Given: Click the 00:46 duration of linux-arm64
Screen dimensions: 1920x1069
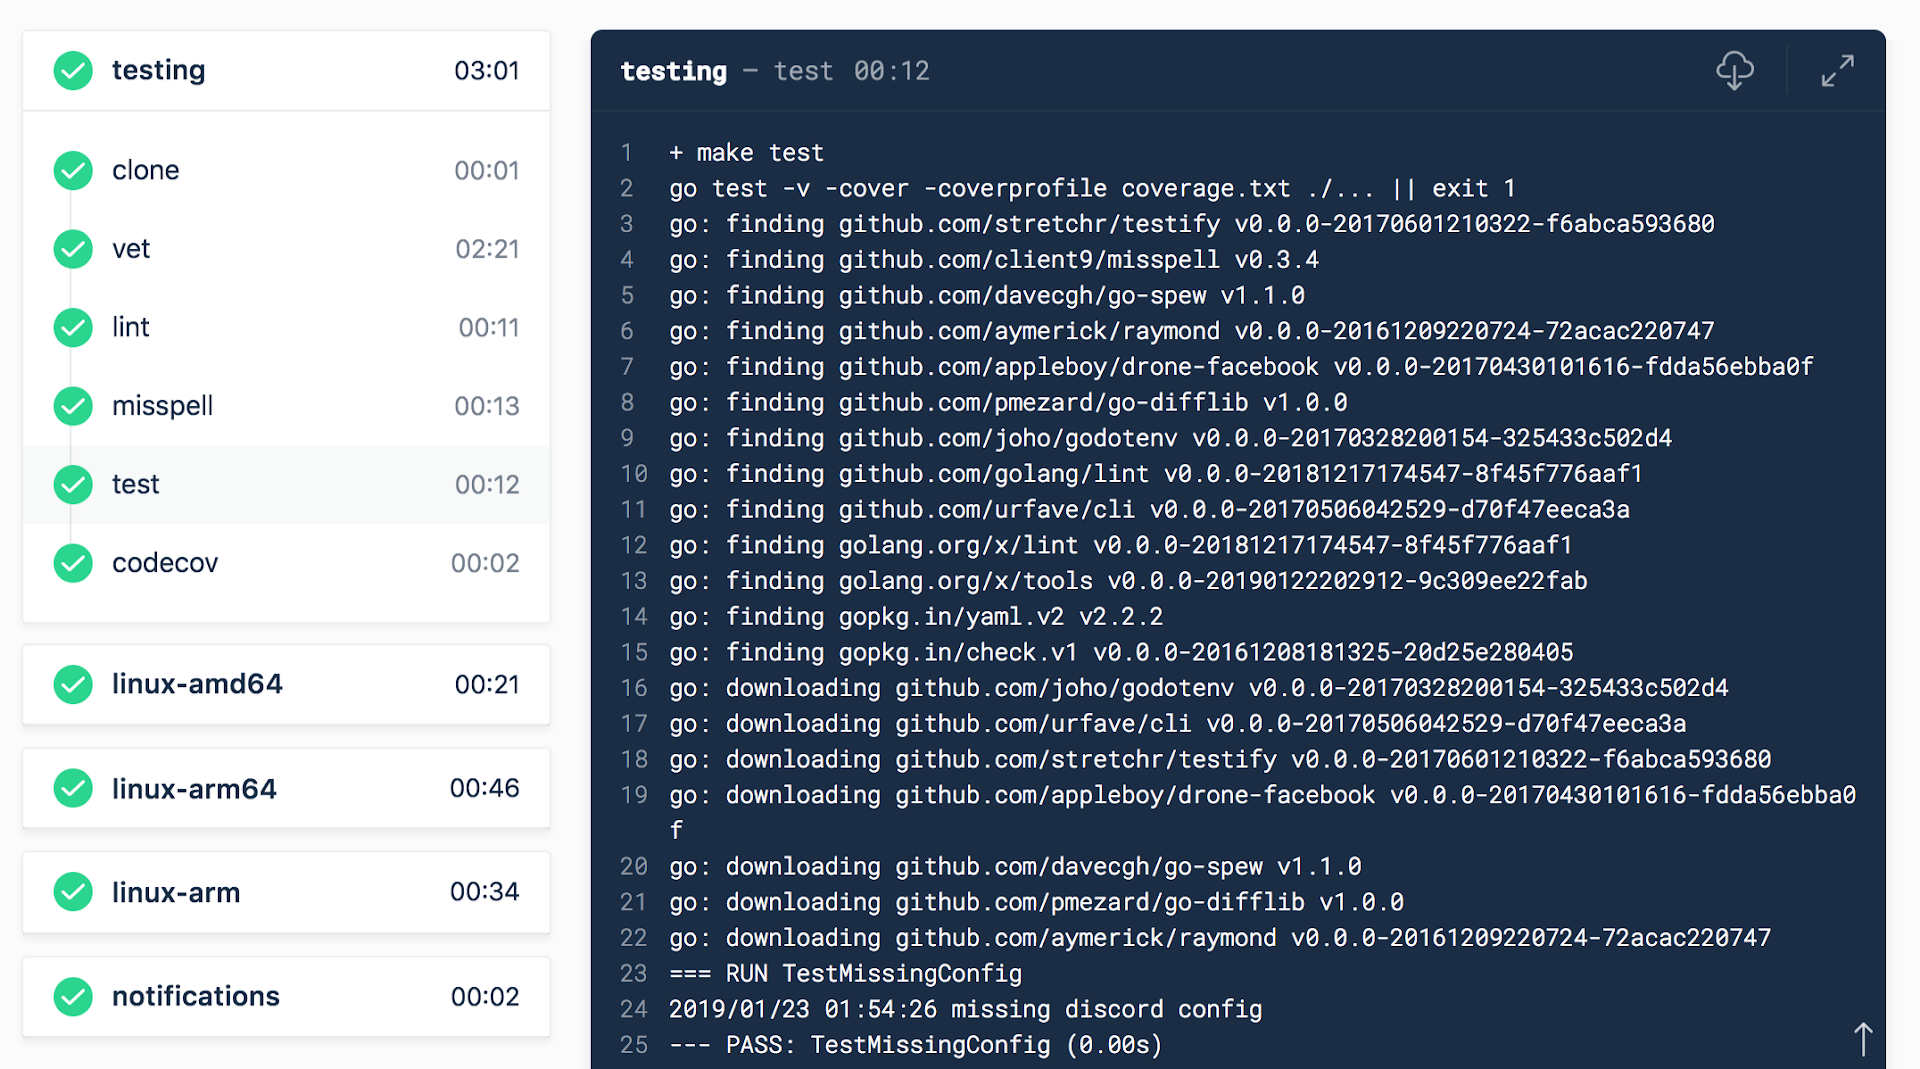Looking at the screenshot, I should coord(484,788).
